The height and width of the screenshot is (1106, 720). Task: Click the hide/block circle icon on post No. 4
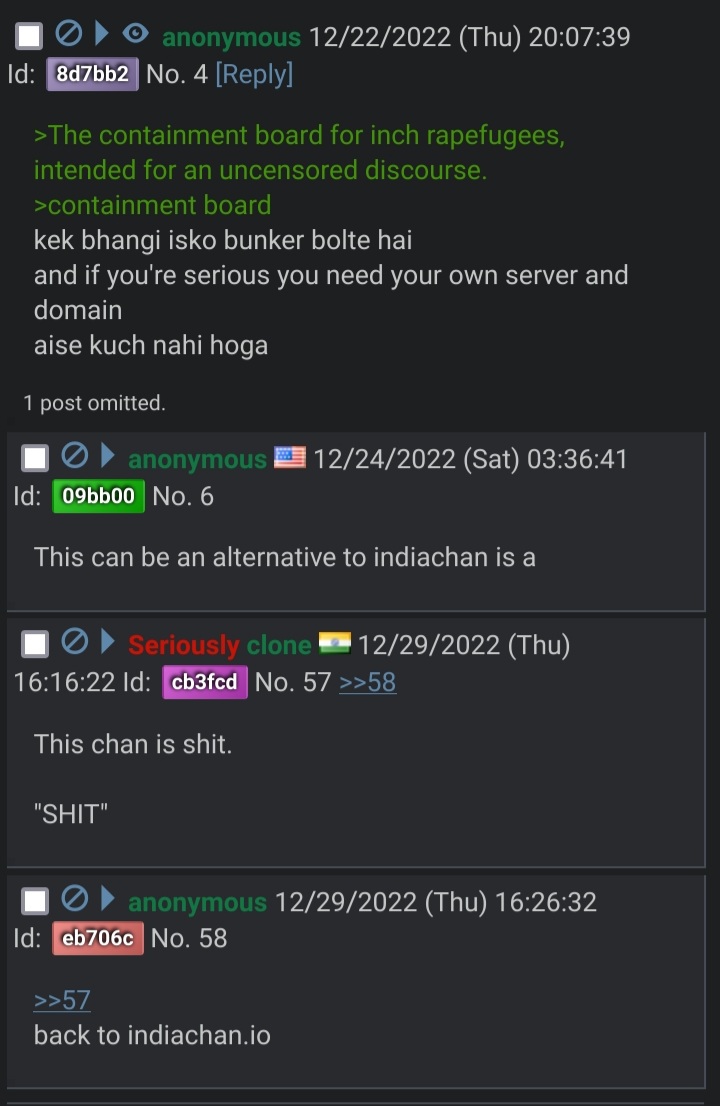pyautogui.click(x=68, y=34)
